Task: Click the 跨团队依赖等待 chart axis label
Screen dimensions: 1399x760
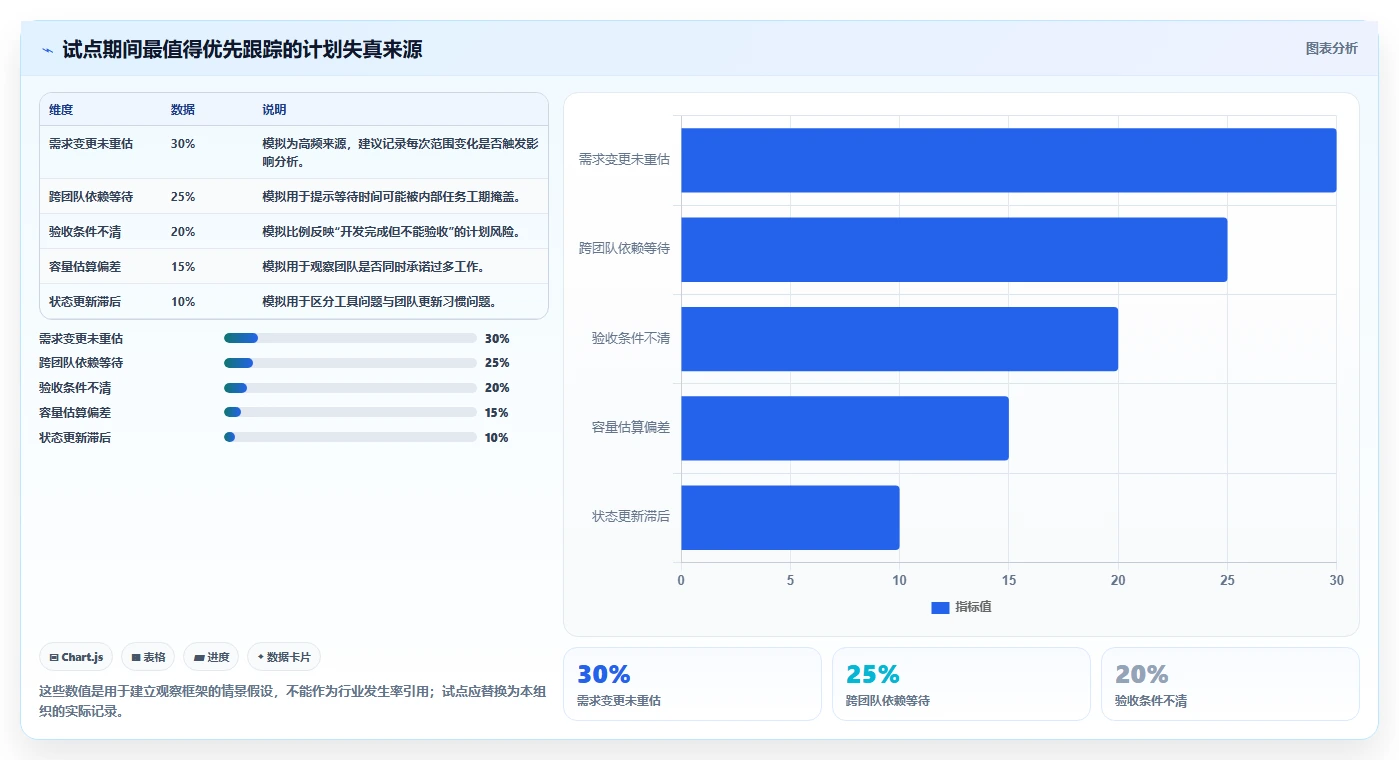Action: click(624, 248)
